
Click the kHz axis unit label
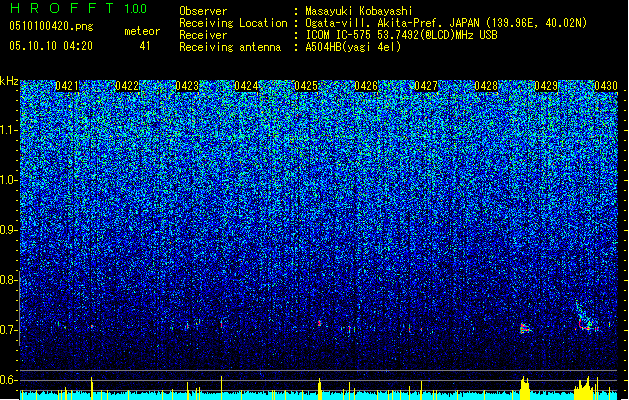[x=9, y=81]
